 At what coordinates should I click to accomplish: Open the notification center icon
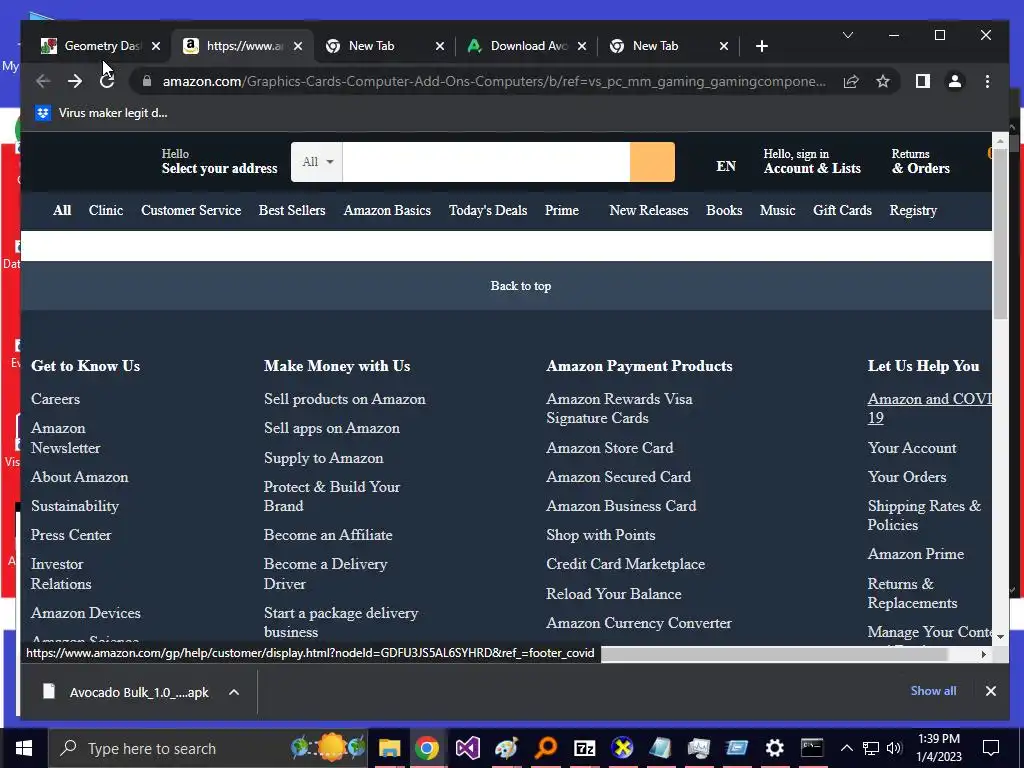pyautogui.click(x=991, y=748)
